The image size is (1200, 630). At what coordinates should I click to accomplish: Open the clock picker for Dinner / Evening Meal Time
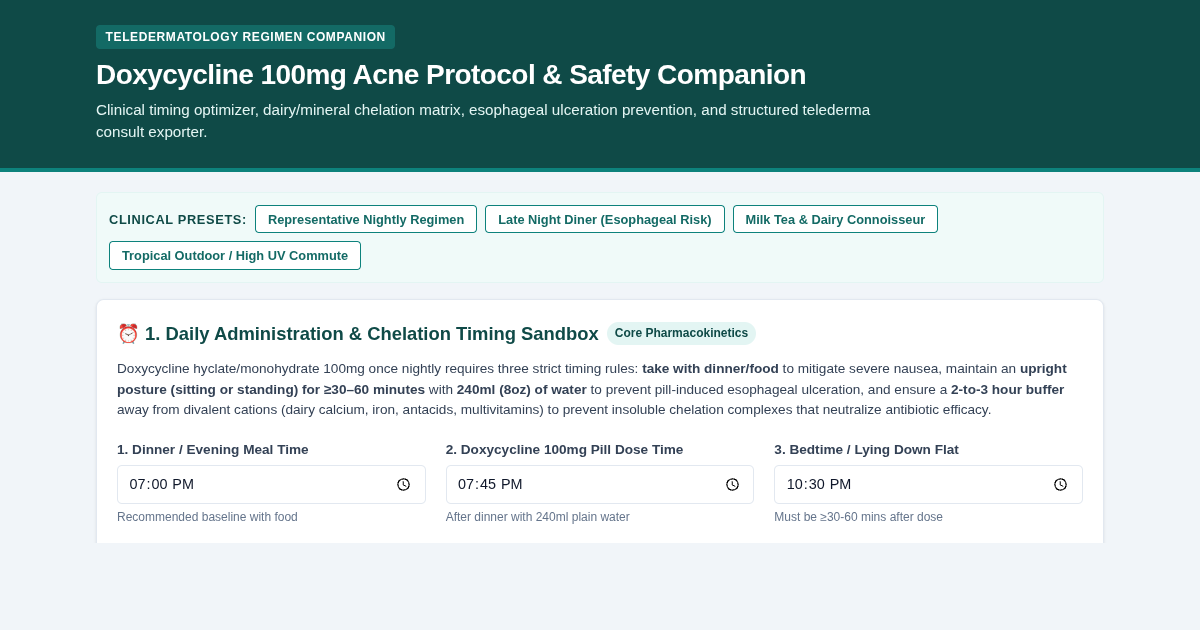(x=404, y=484)
